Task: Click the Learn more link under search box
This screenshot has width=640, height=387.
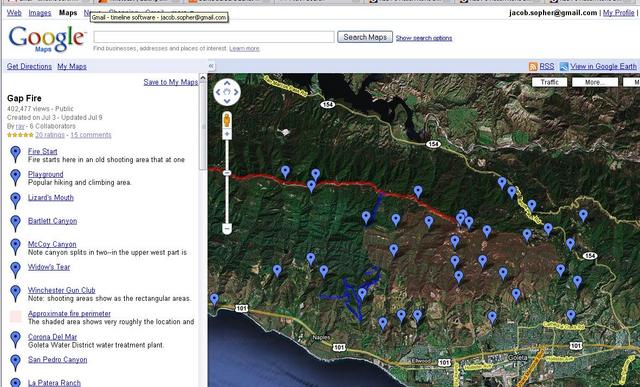Action: (x=244, y=48)
